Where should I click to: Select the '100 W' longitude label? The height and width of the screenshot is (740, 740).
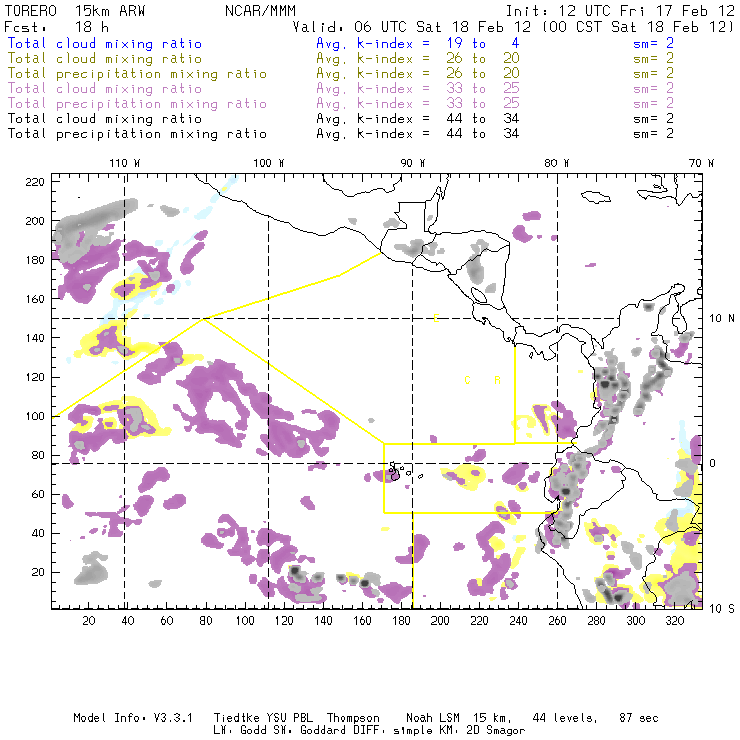(269, 163)
